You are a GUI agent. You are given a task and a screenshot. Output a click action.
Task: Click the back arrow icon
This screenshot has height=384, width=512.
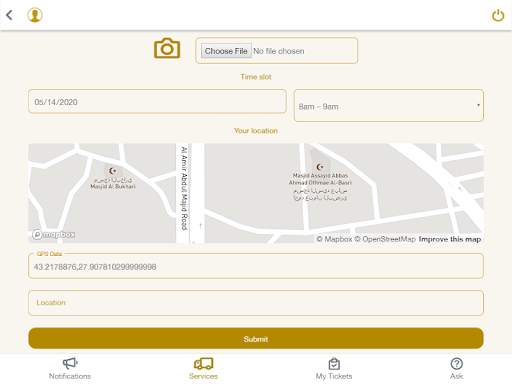pyautogui.click(x=9, y=15)
